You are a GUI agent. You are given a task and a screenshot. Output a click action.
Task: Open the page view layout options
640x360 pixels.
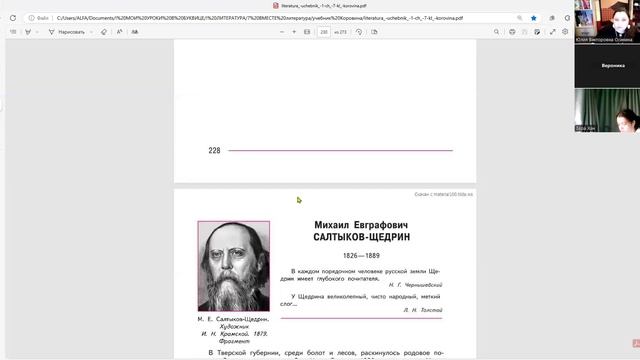(x=374, y=32)
